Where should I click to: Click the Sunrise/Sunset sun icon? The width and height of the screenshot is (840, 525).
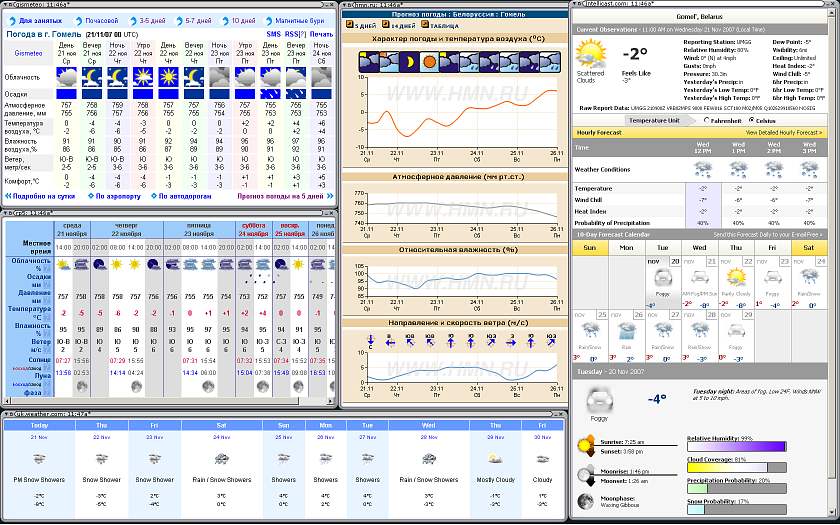[584, 444]
